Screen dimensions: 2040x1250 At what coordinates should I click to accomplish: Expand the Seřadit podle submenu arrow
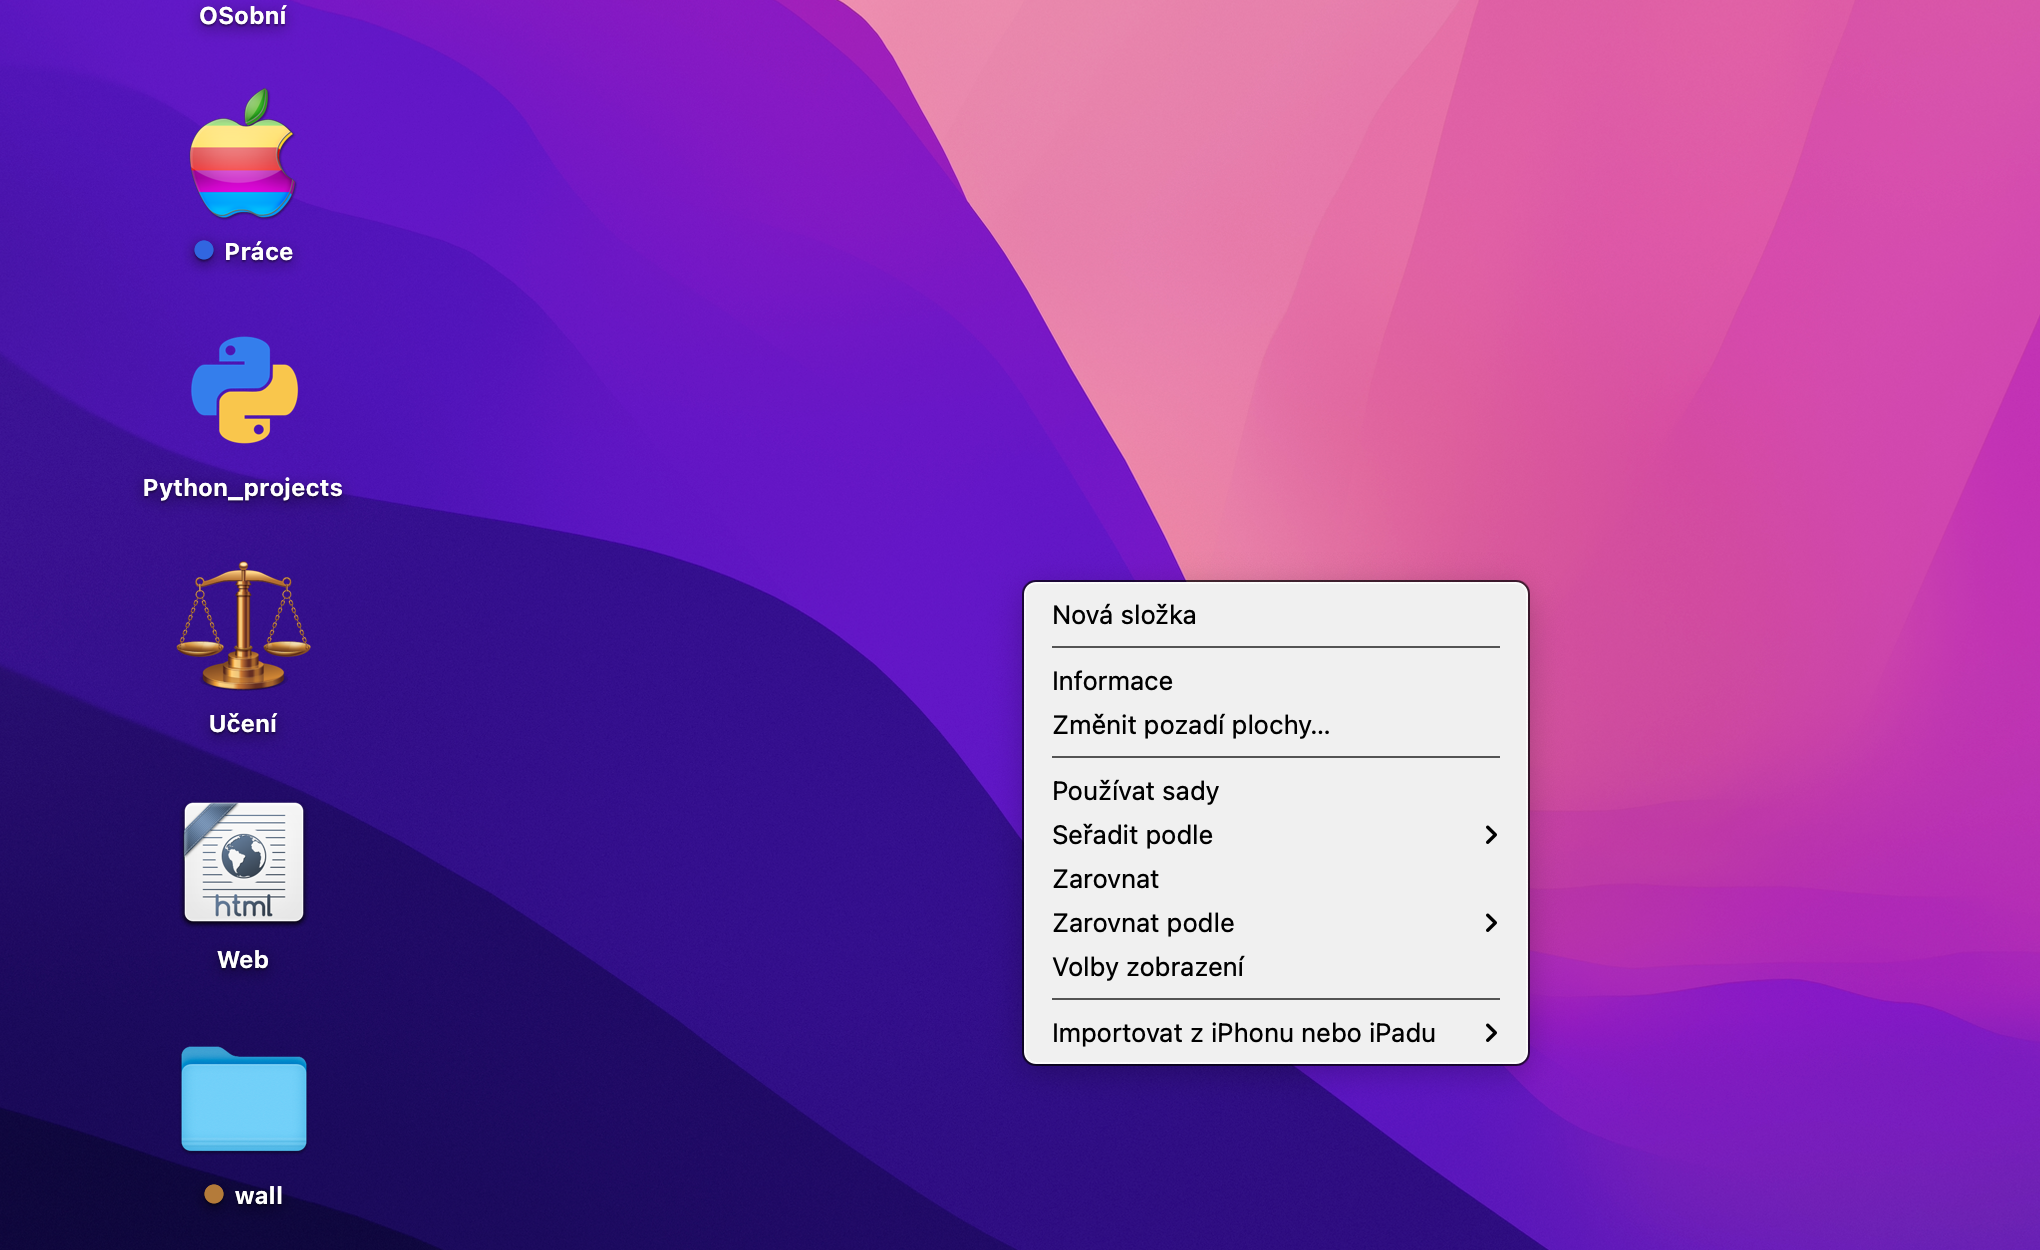pos(1490,835)
